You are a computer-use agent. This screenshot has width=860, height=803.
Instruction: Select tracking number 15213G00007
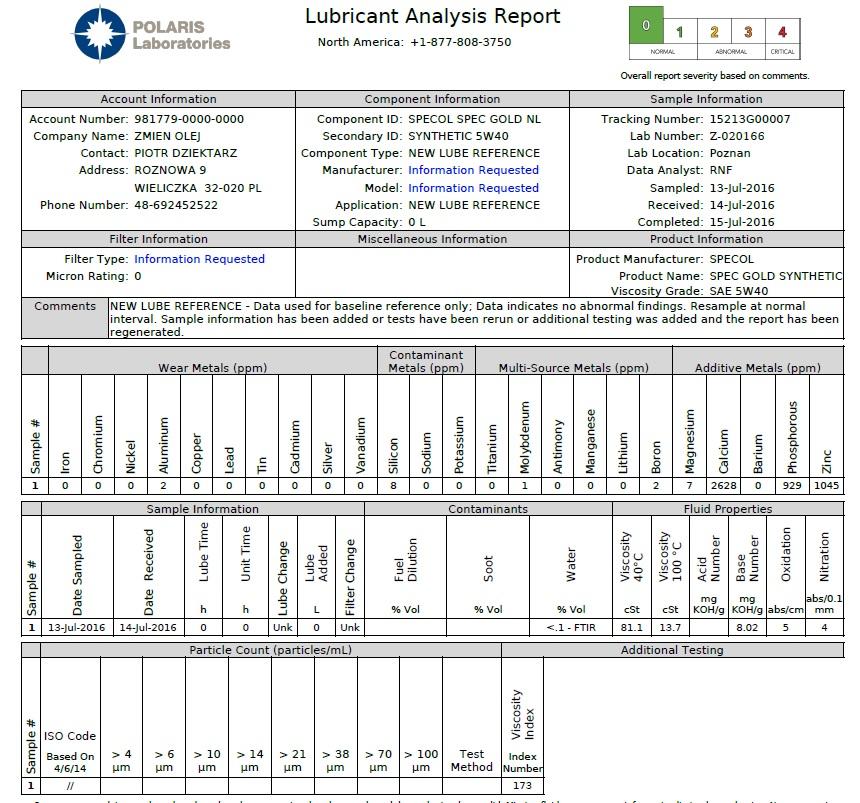(750, 119)
